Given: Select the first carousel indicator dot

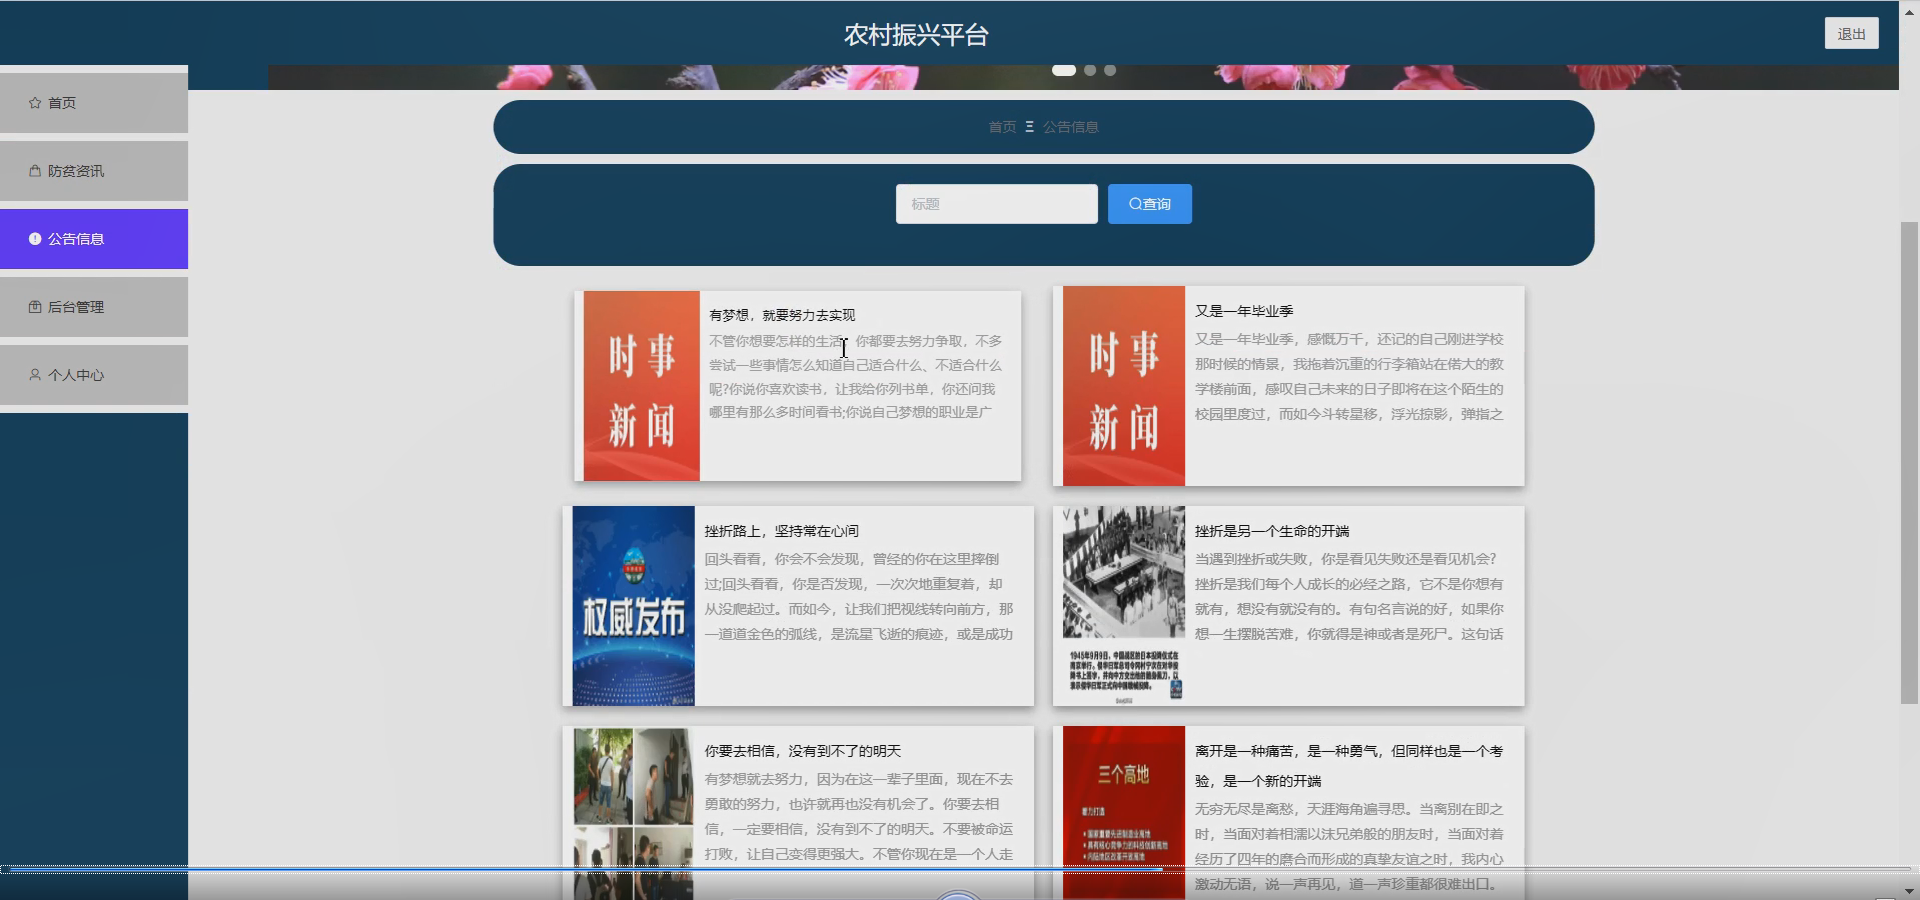Looking at the screenshot, I should click(x=1064, y=70).
